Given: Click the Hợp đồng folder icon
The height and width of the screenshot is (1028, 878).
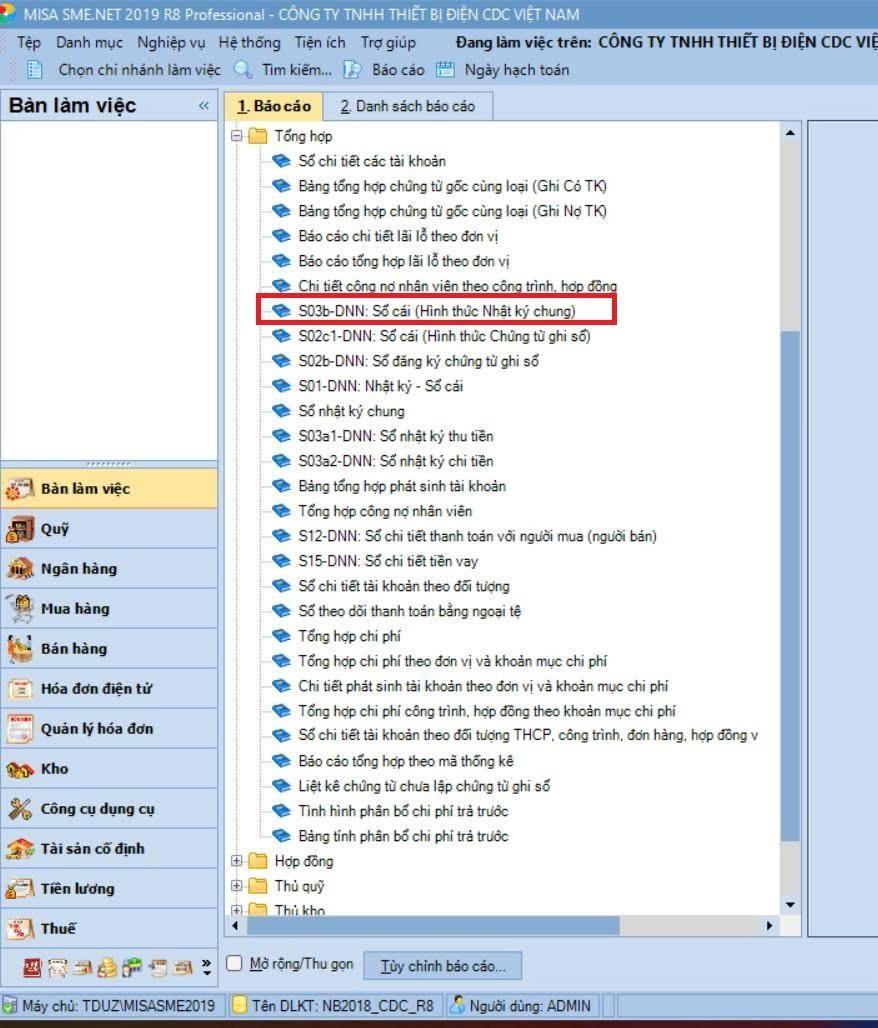Looking at the screenshot, I should pos(258,861).
